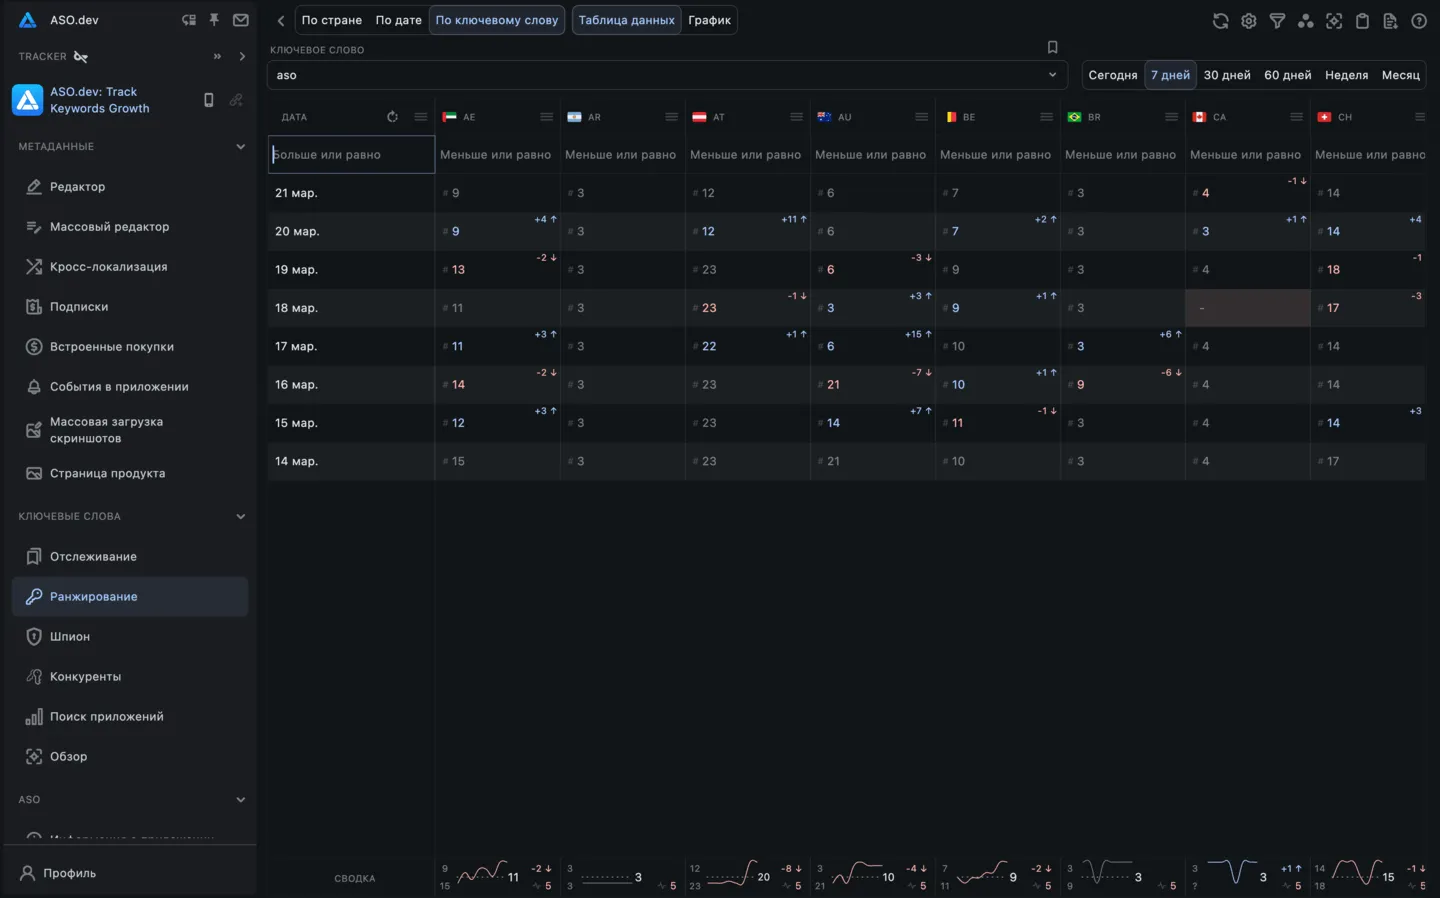Click the export file download icon
1440x898 pixels.
pos(1390,21)
